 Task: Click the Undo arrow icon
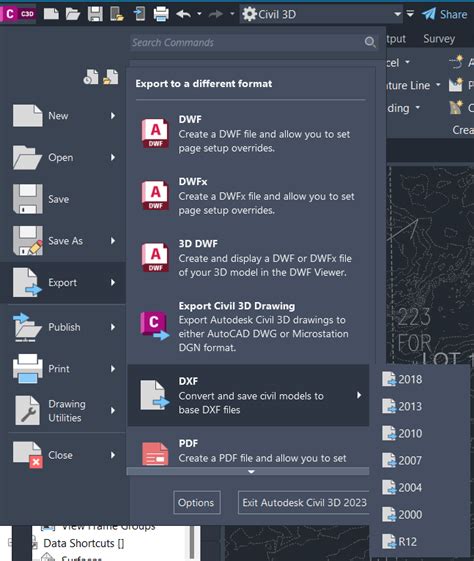pos(184,14)
